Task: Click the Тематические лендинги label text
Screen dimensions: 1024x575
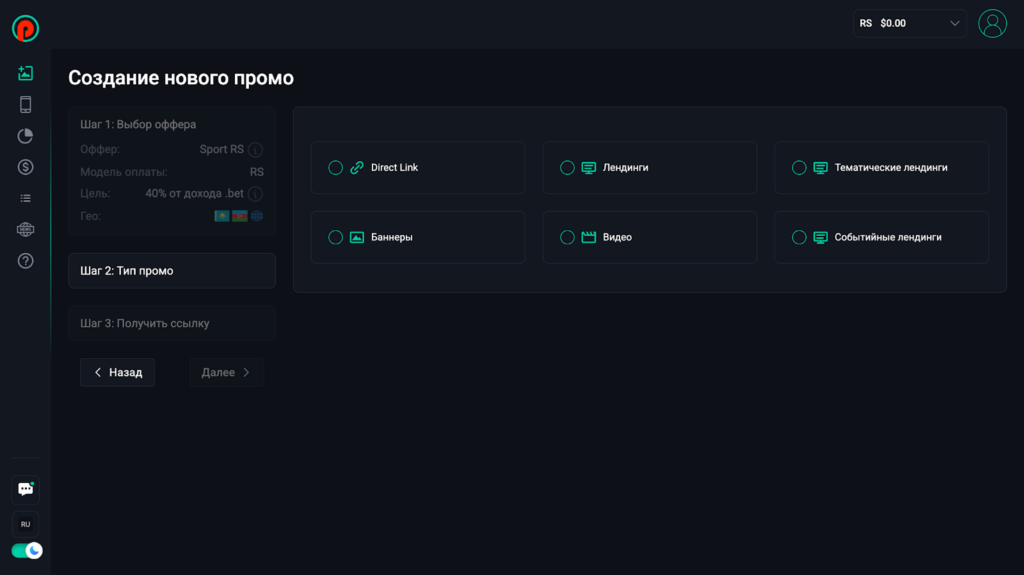Action: 891,168
